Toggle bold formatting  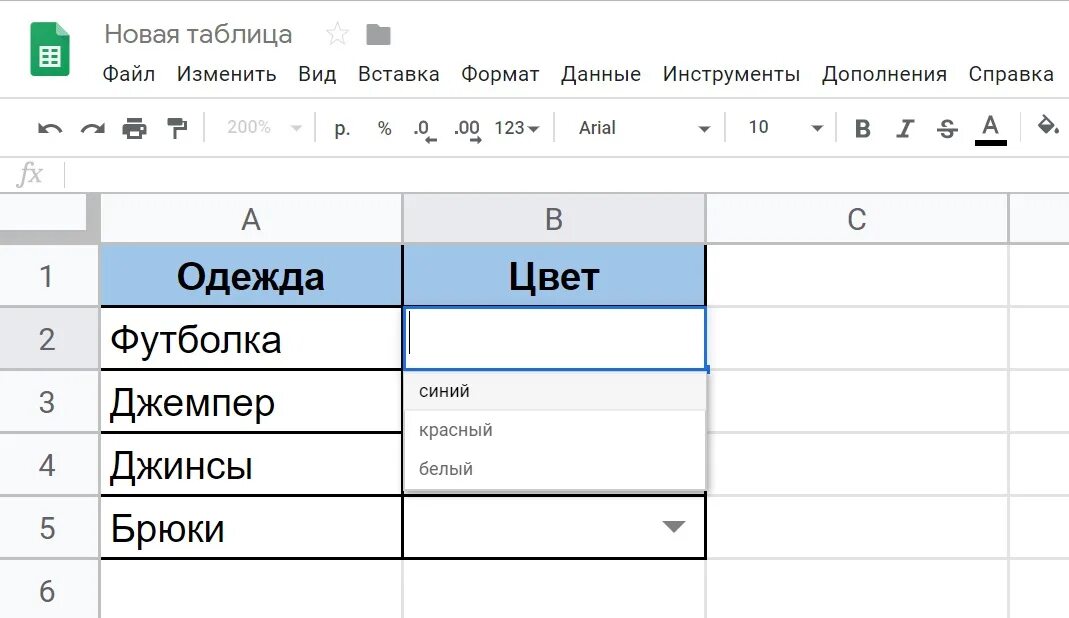862,128
